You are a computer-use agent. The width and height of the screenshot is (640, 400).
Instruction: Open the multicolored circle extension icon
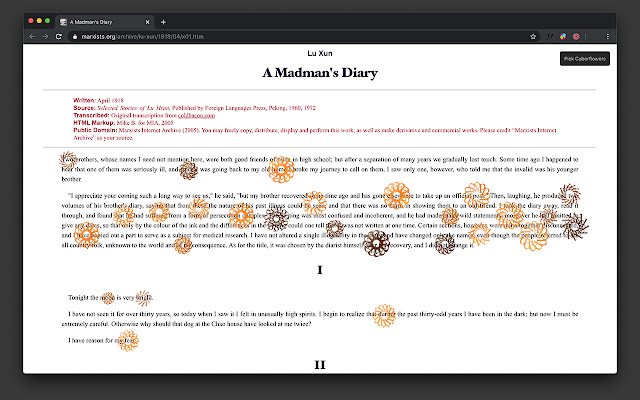563,36
